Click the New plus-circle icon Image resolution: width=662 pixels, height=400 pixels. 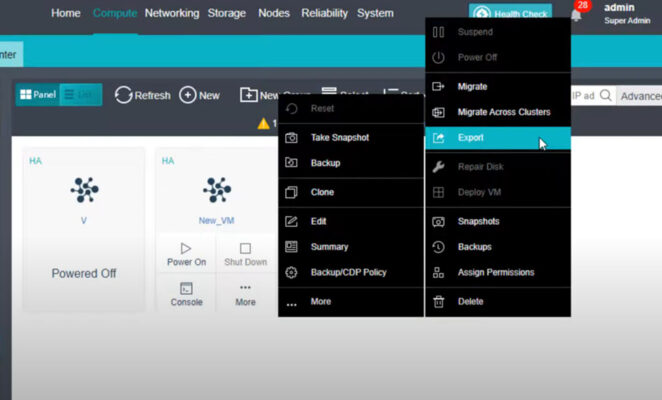pos(187,95)
